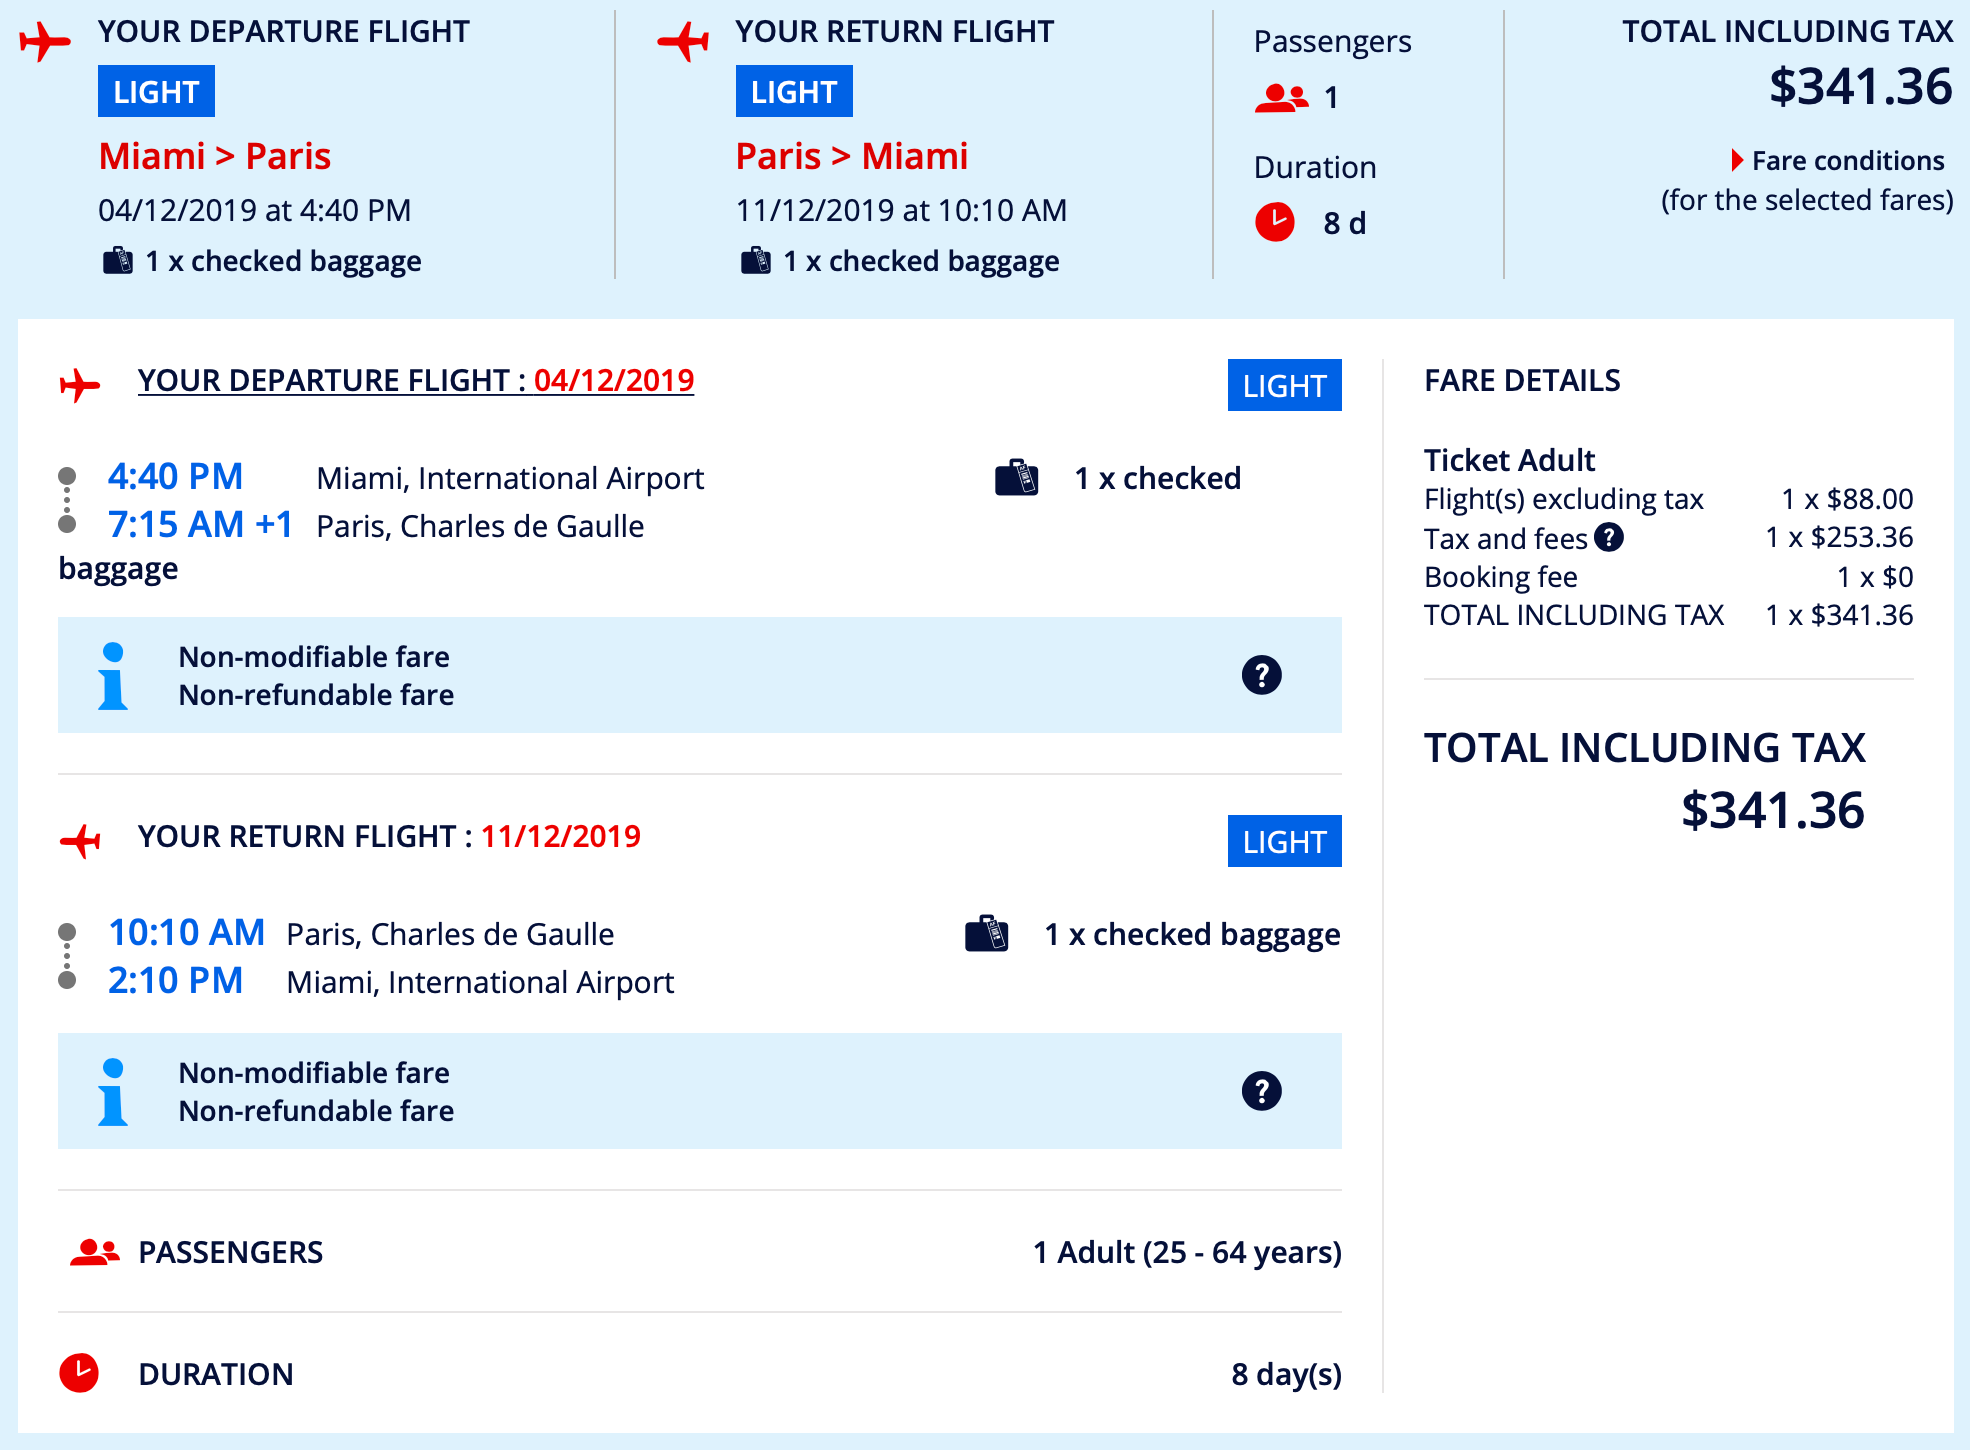Click the return fare blue info icon
Screen dimensions: 1970x1450
(113, 1091)
